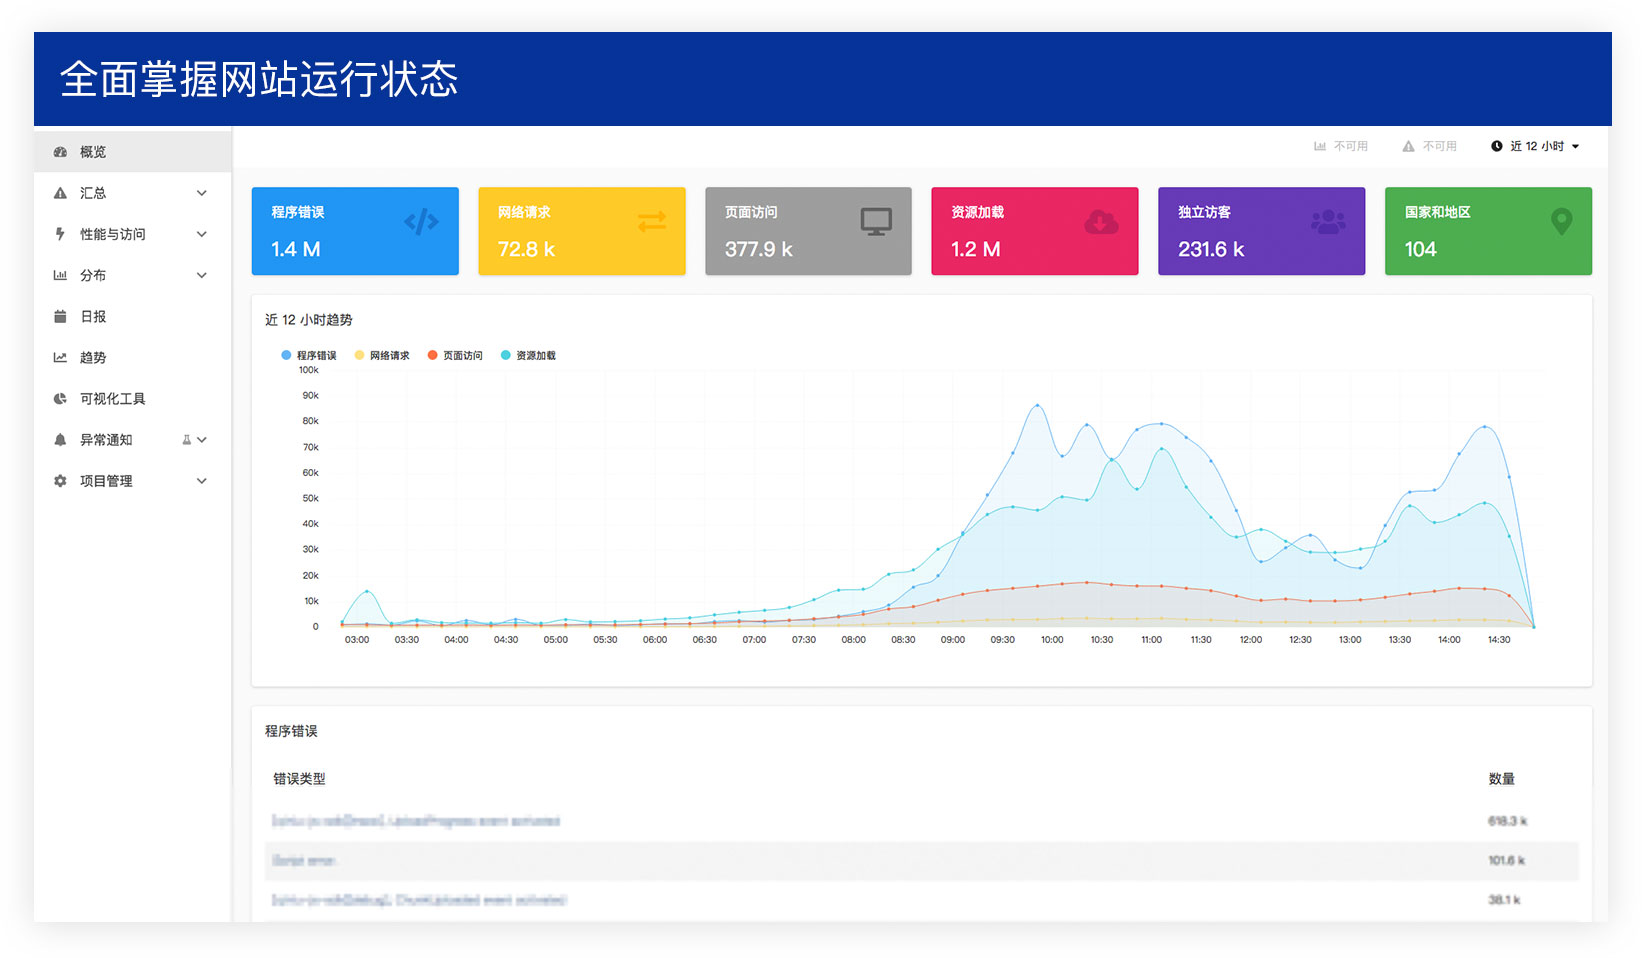This screenshot has width=1642, height=958.
Task: Open 汇总 label in the sidebar
Action: pyautogui.click(x=93, y=193)
